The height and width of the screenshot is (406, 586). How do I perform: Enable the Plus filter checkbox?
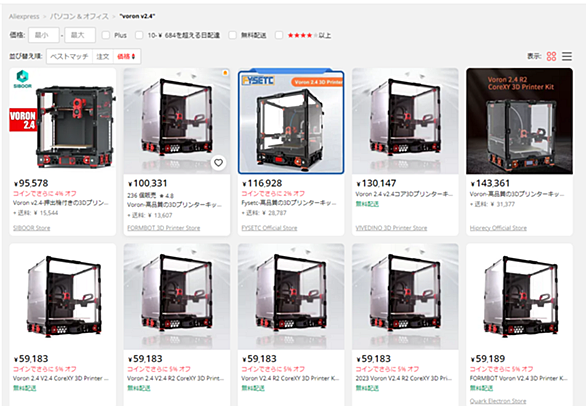pyautogui.click(x=106, y=35)
